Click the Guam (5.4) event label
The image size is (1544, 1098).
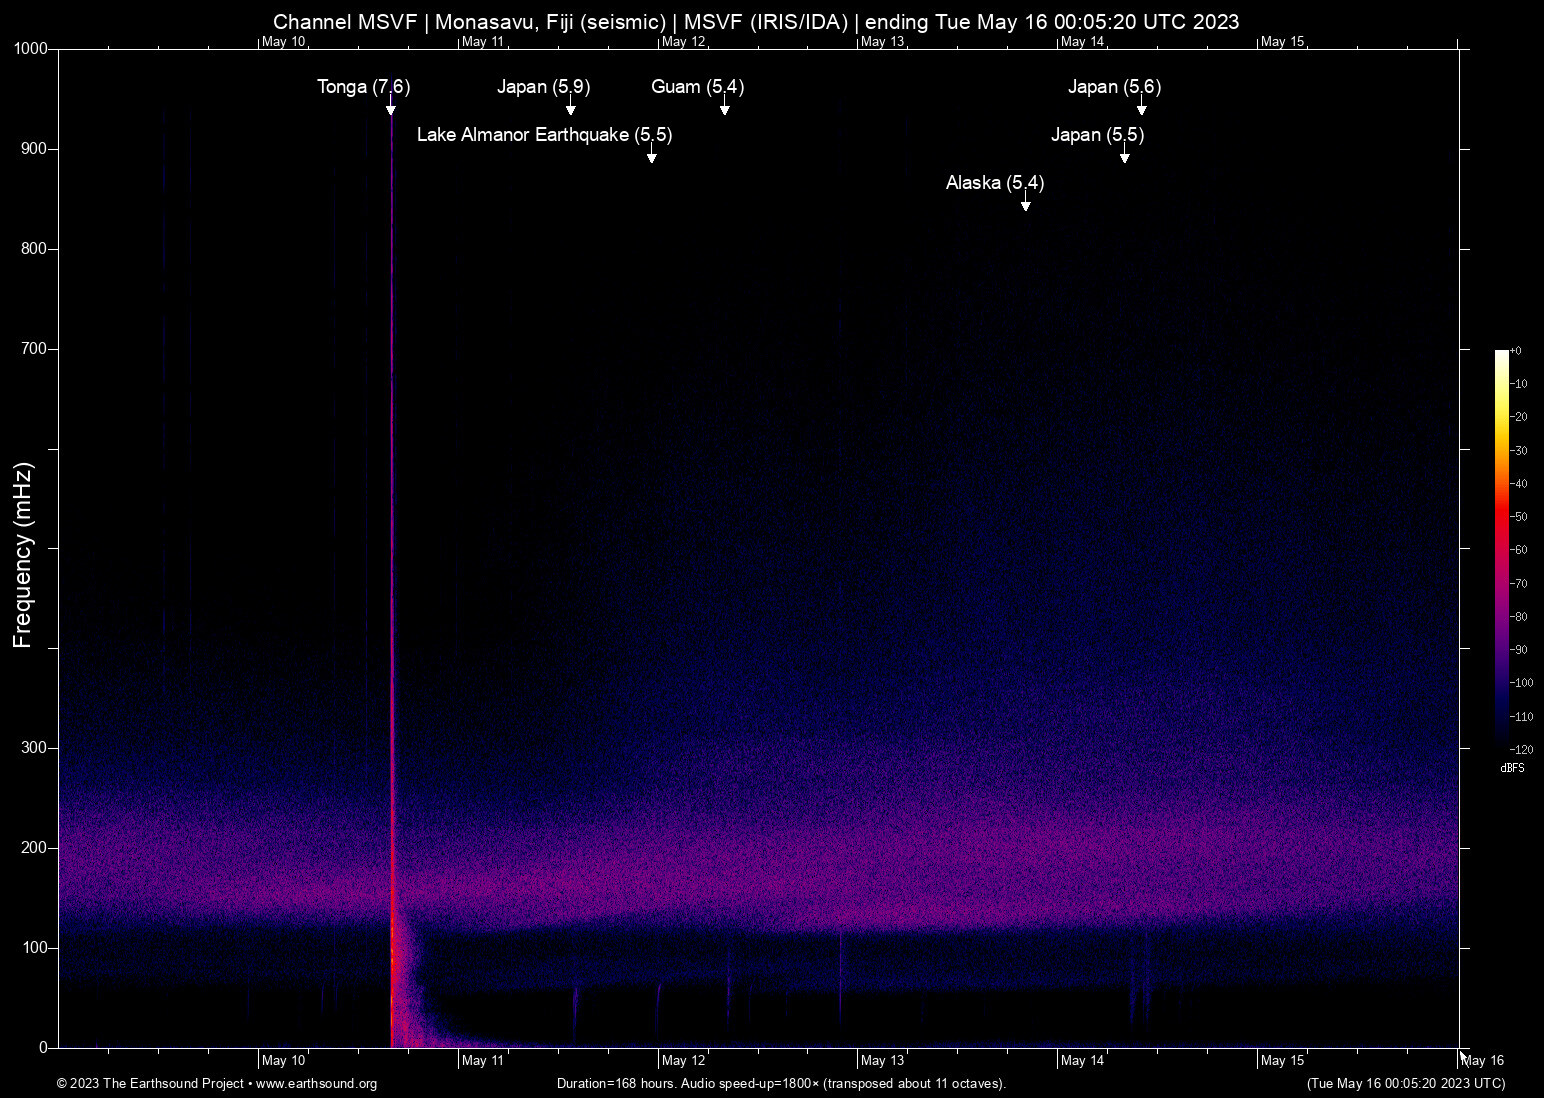coord(698,87)
